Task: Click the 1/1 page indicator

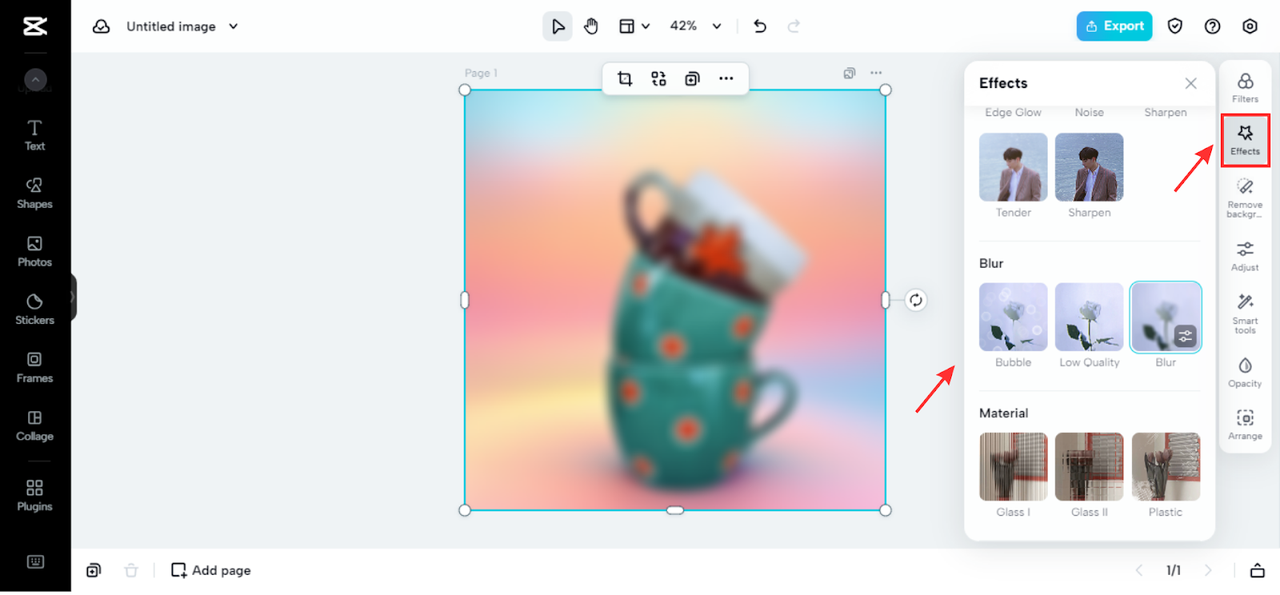Action: point(1173,570)
